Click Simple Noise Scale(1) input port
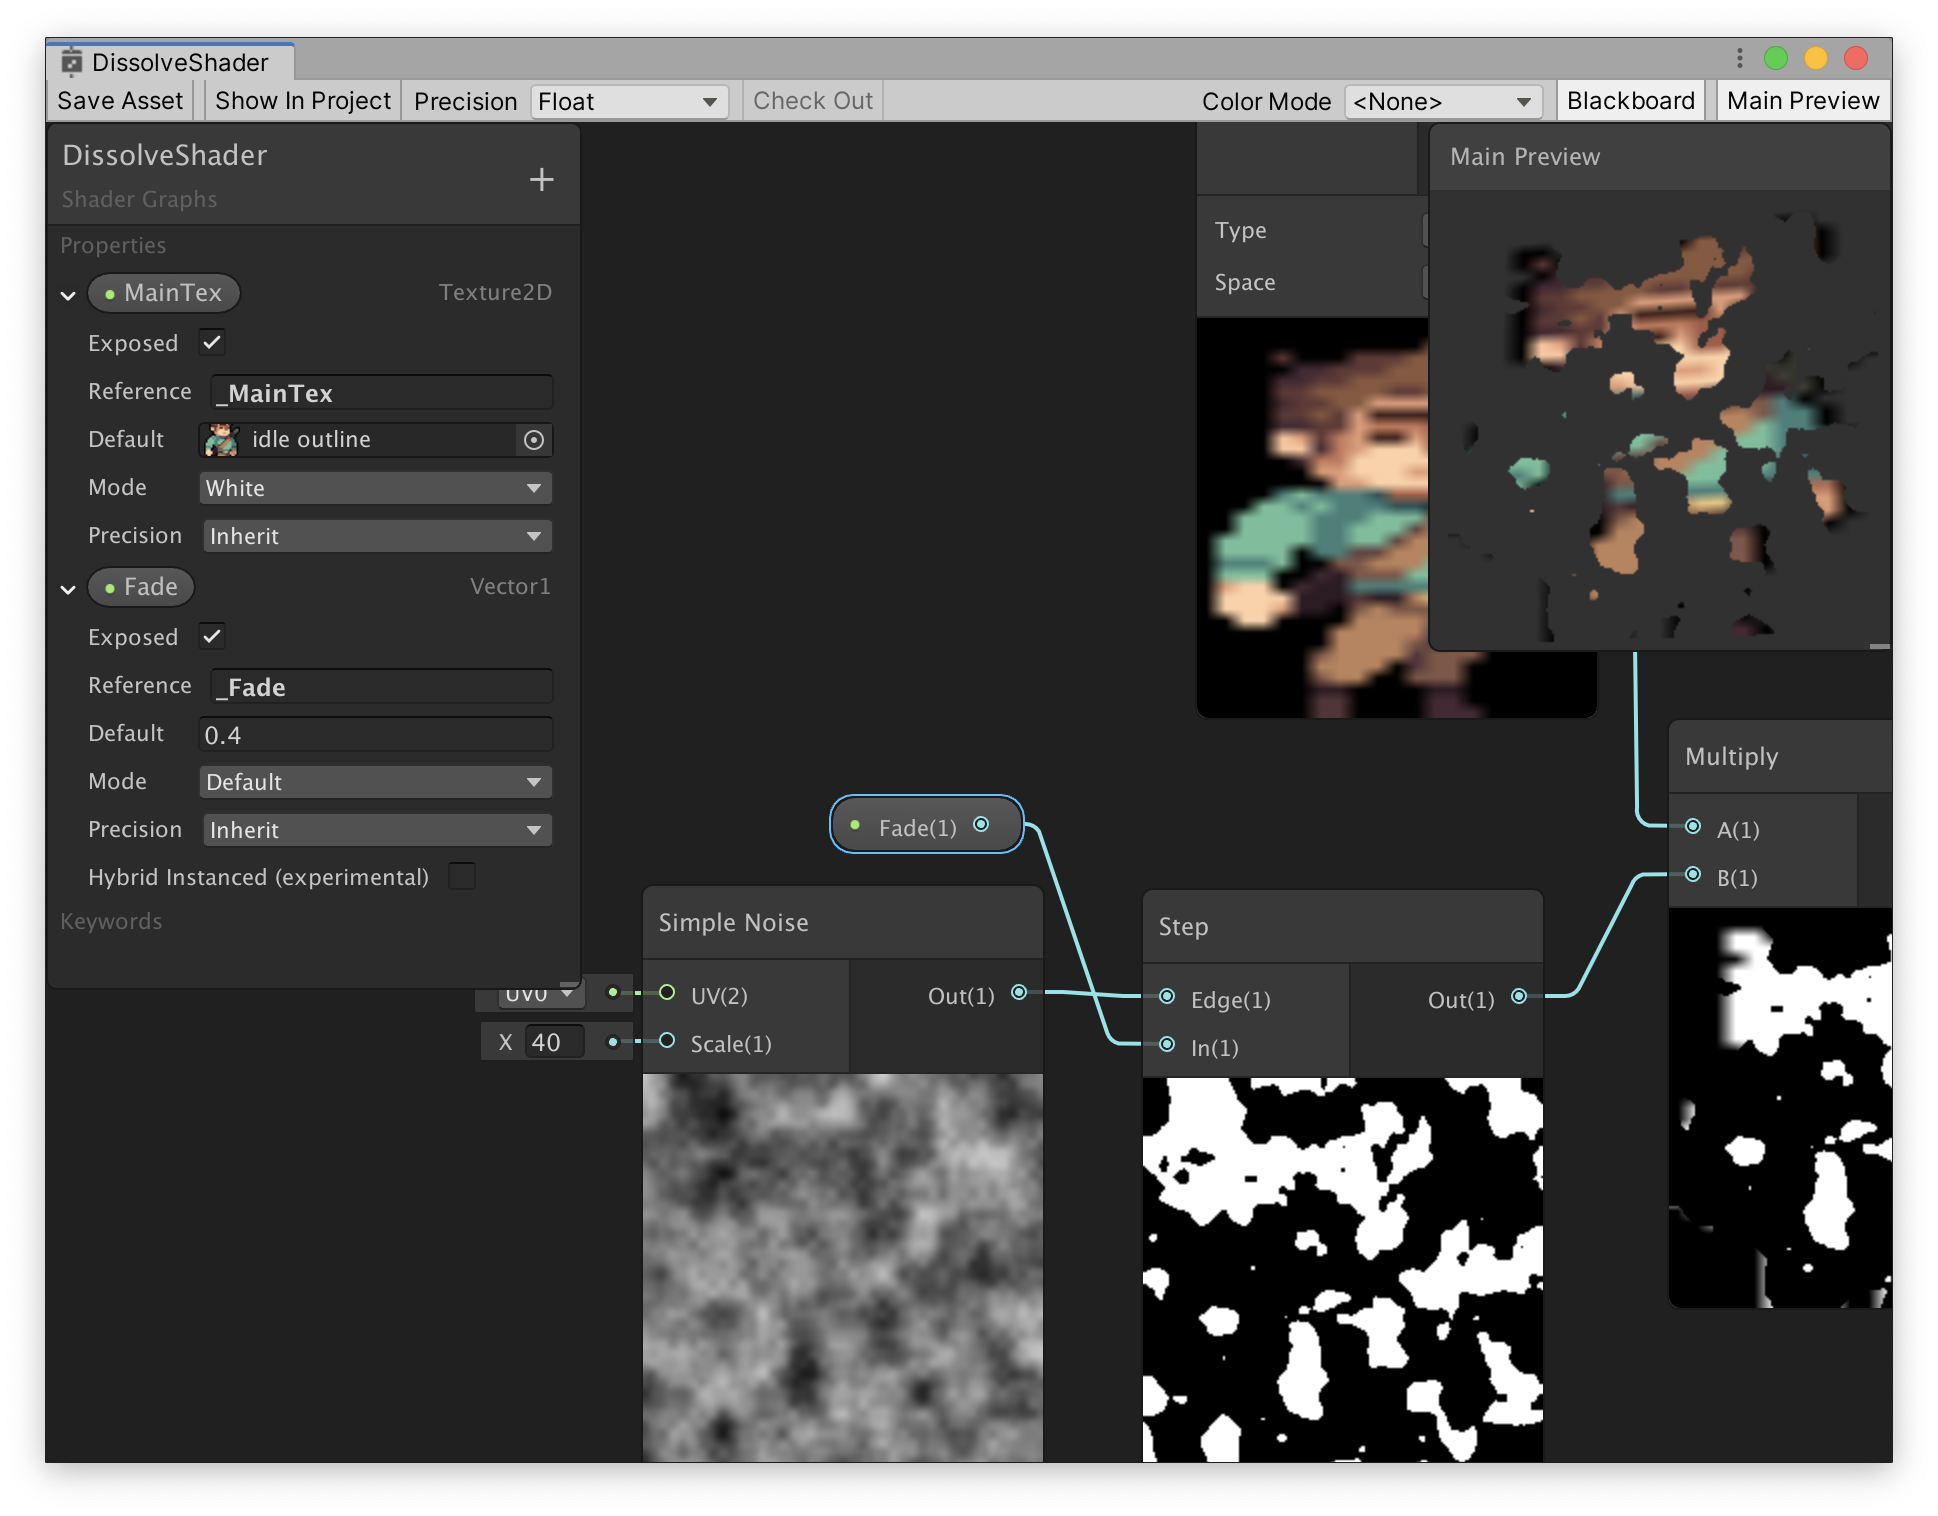This screenshot has width=1938, height=1516. pos(667,1041)
